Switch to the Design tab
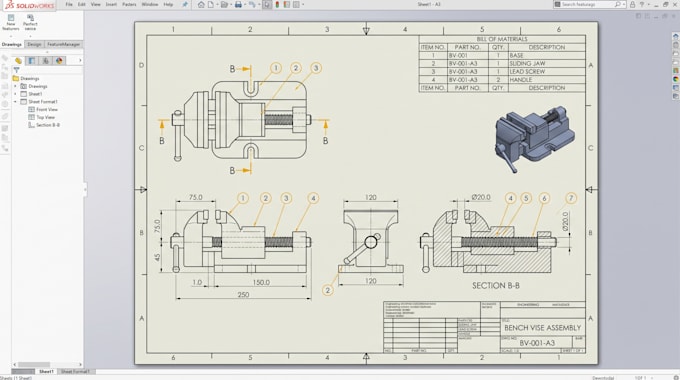This screenshot has height=380, width=680. (34, 44)
